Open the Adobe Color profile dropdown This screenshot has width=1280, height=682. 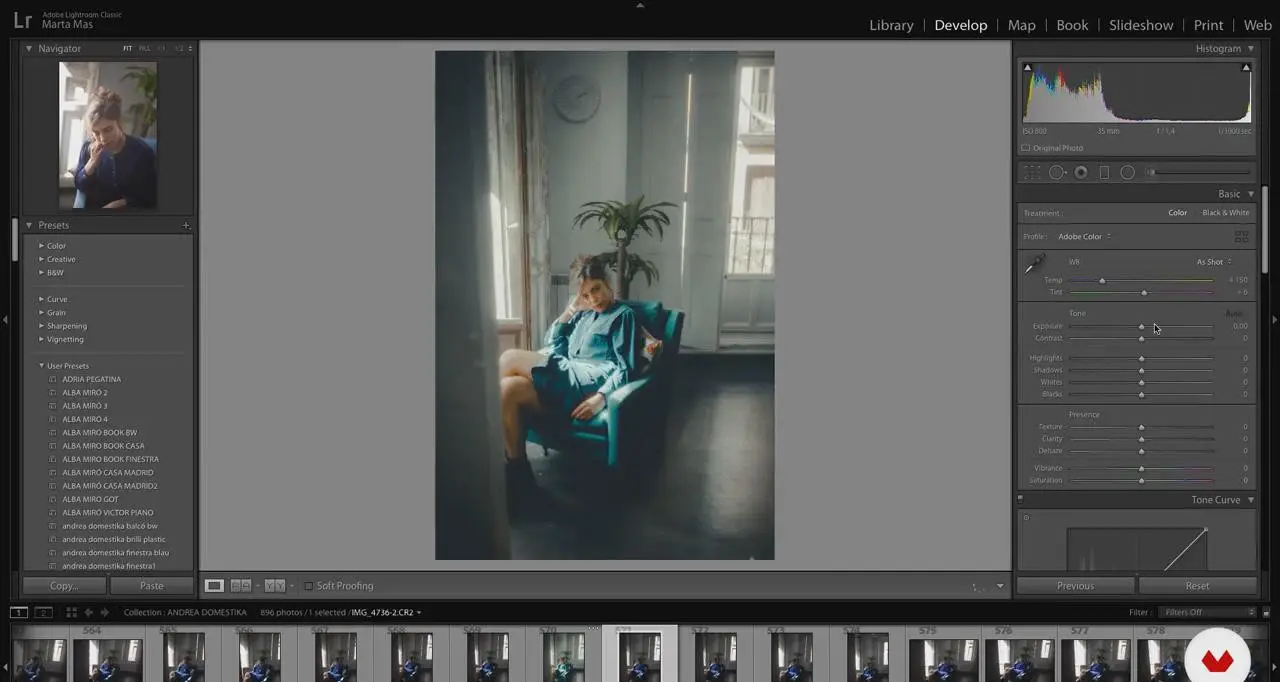pos(1084,237)
